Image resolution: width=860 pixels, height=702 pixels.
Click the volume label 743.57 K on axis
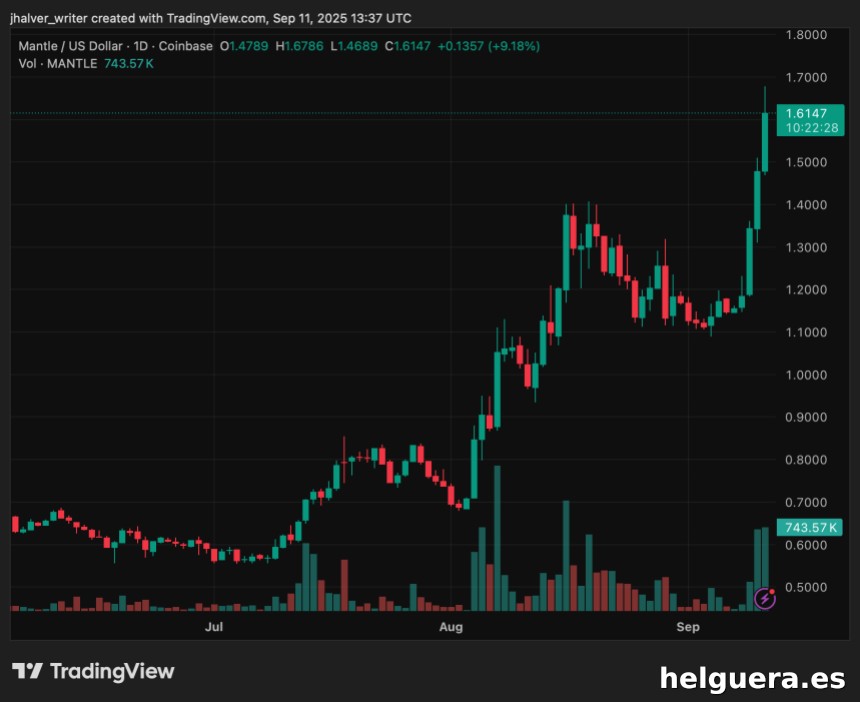tap(810, 528)
